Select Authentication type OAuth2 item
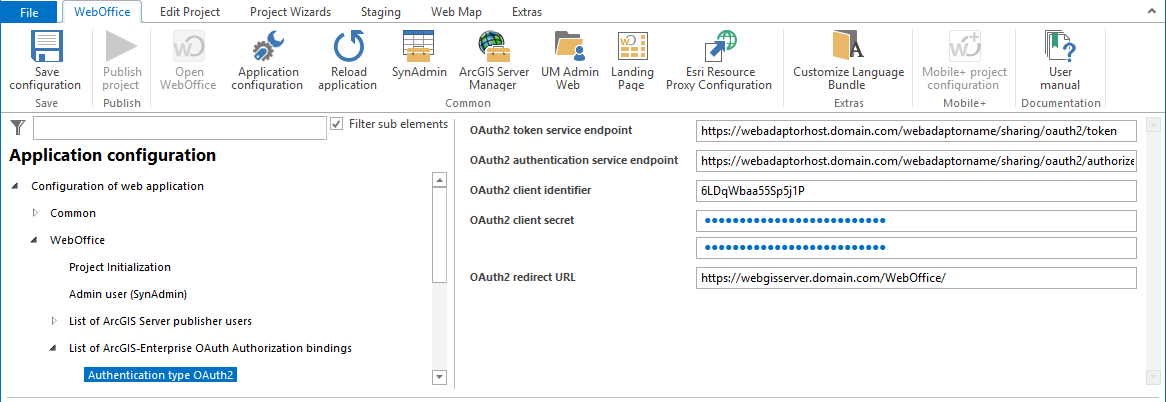The width and height of the screenshot is (1166, 402). pyautogui.click(x=161, y=375)
